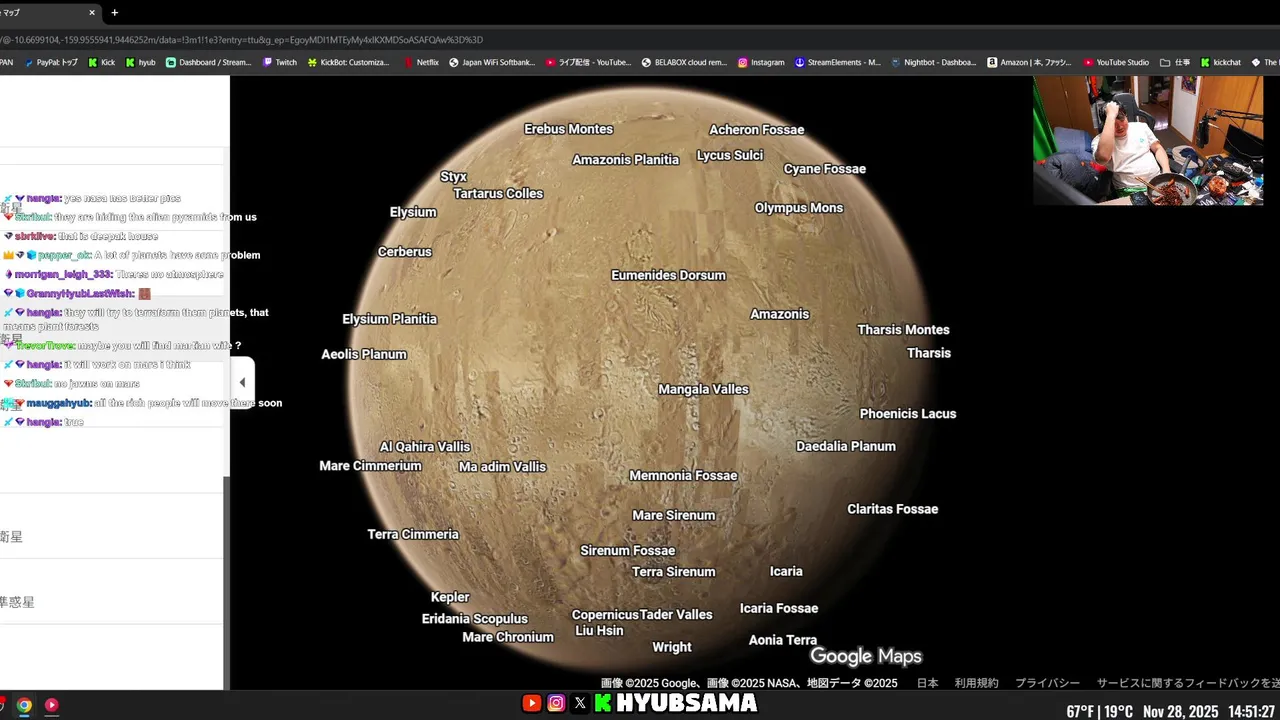The height and width of the screenshot is (720, 1280).
Task: Click the Cerberus label
Action: tap(404, 252)
